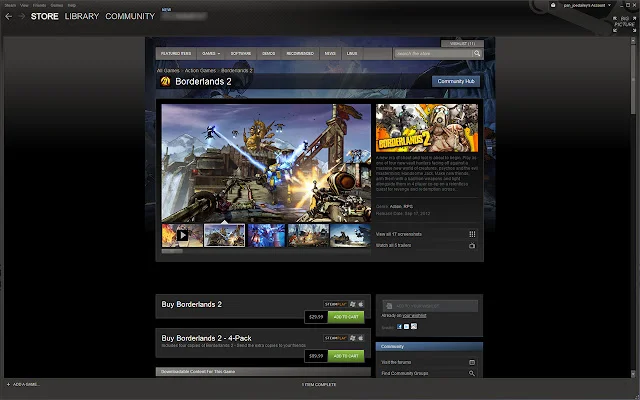Open View all 17 screenshots link
Viewport: 640px width, 400px height.
tap(399, 234)
